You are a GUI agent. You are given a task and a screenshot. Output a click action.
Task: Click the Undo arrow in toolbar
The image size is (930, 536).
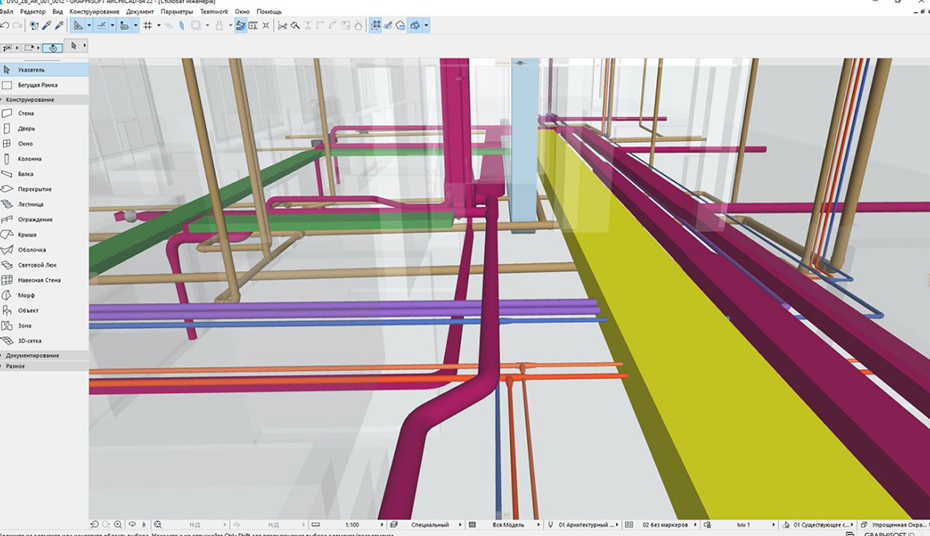point(5,25)
